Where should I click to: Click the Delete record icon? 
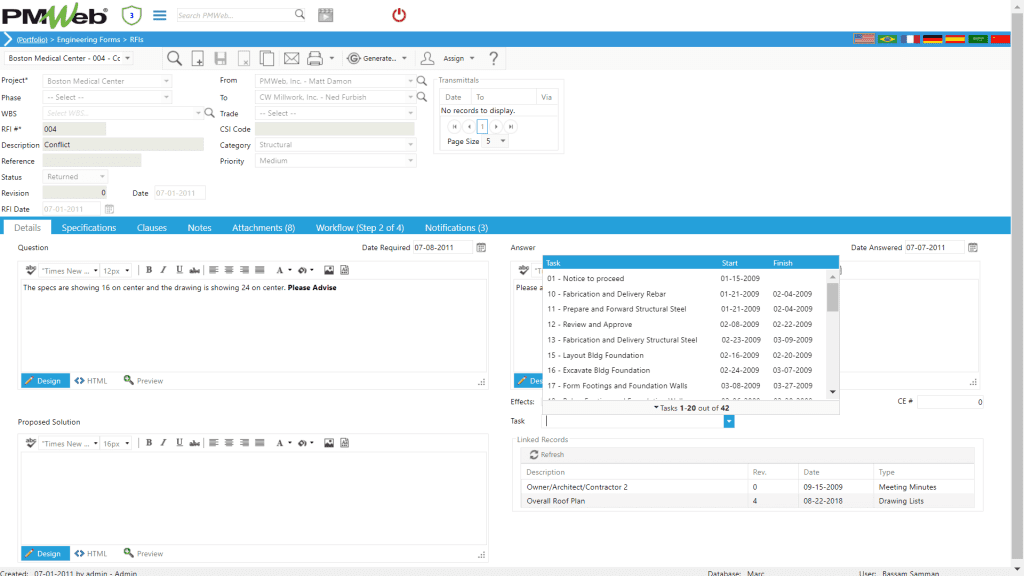(x=244, y=58)
